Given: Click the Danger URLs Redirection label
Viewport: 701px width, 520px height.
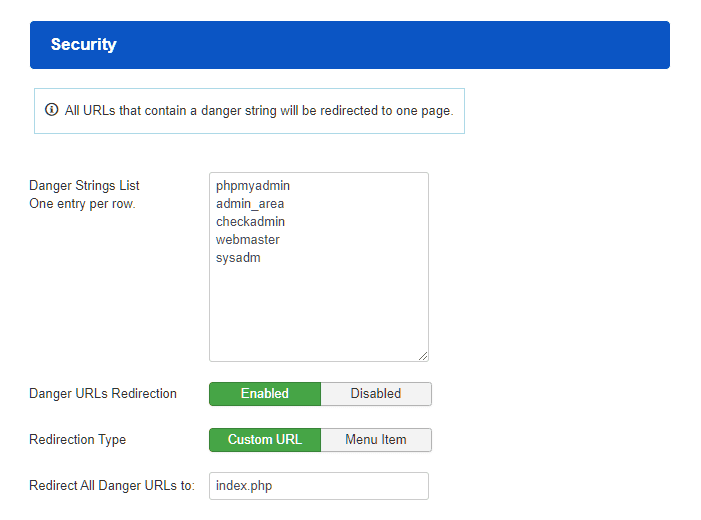Looking at the screenshot, I should pos(103,394).
